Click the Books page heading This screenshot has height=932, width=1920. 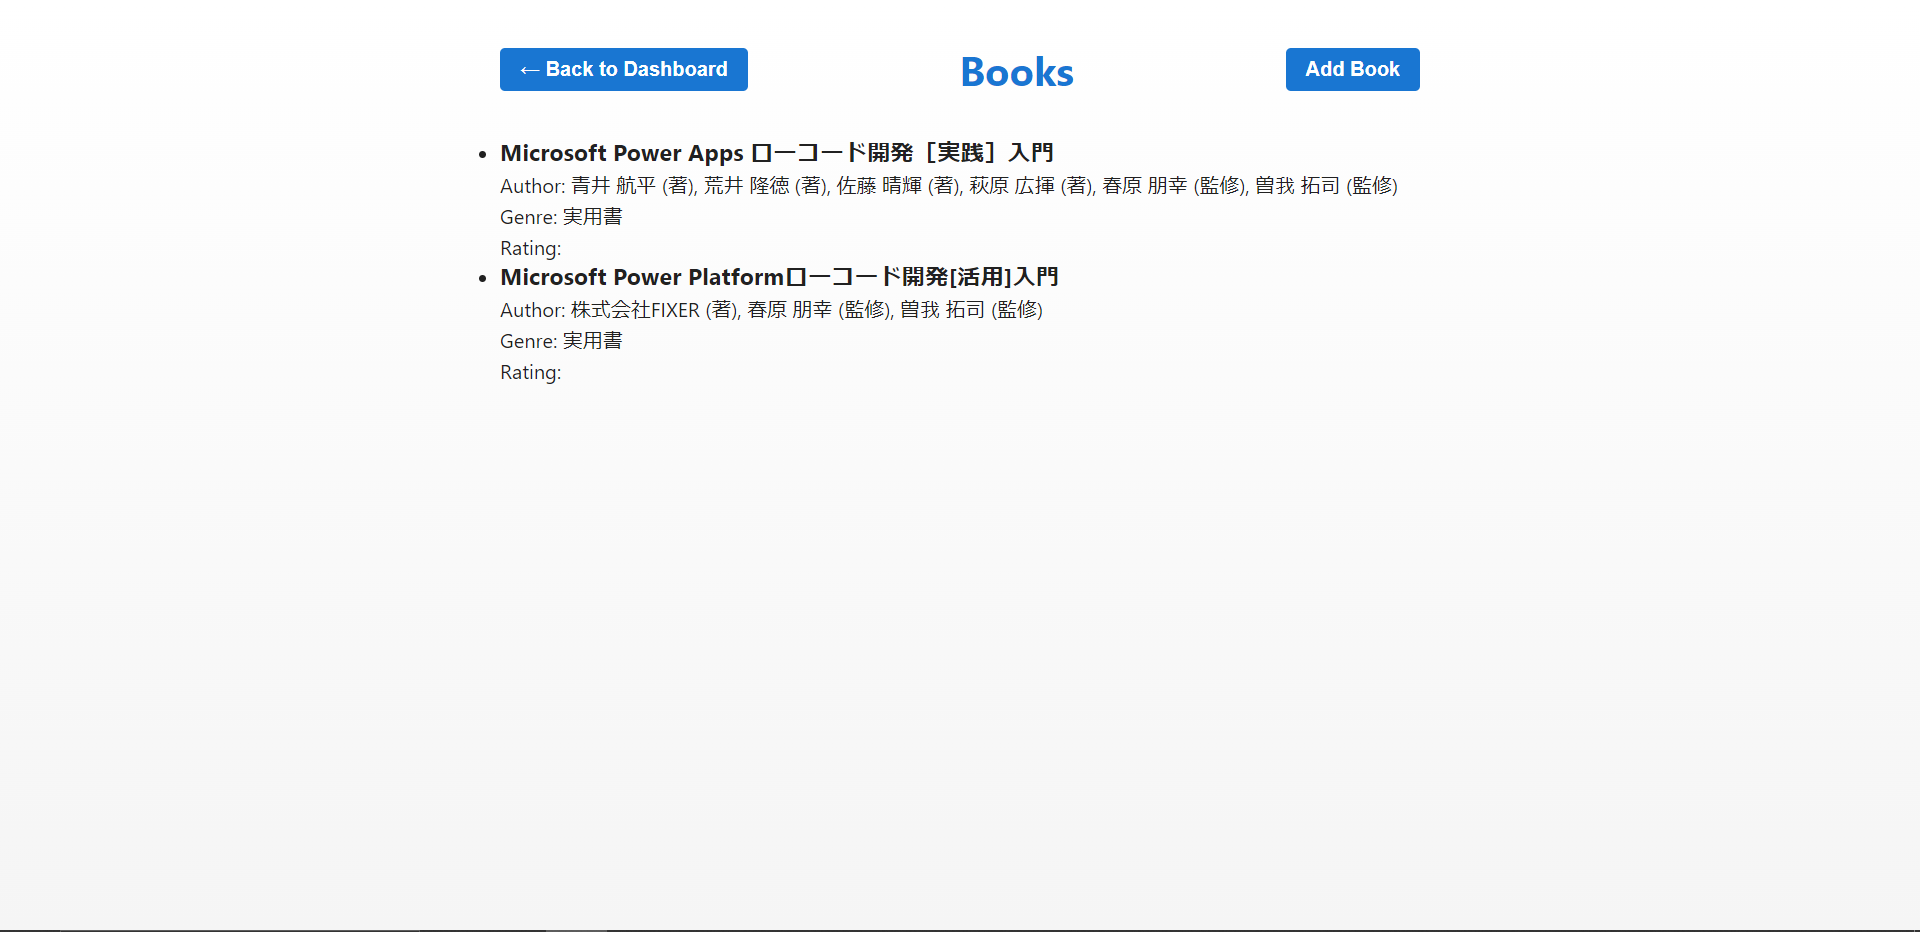[x=1016, y=71]
